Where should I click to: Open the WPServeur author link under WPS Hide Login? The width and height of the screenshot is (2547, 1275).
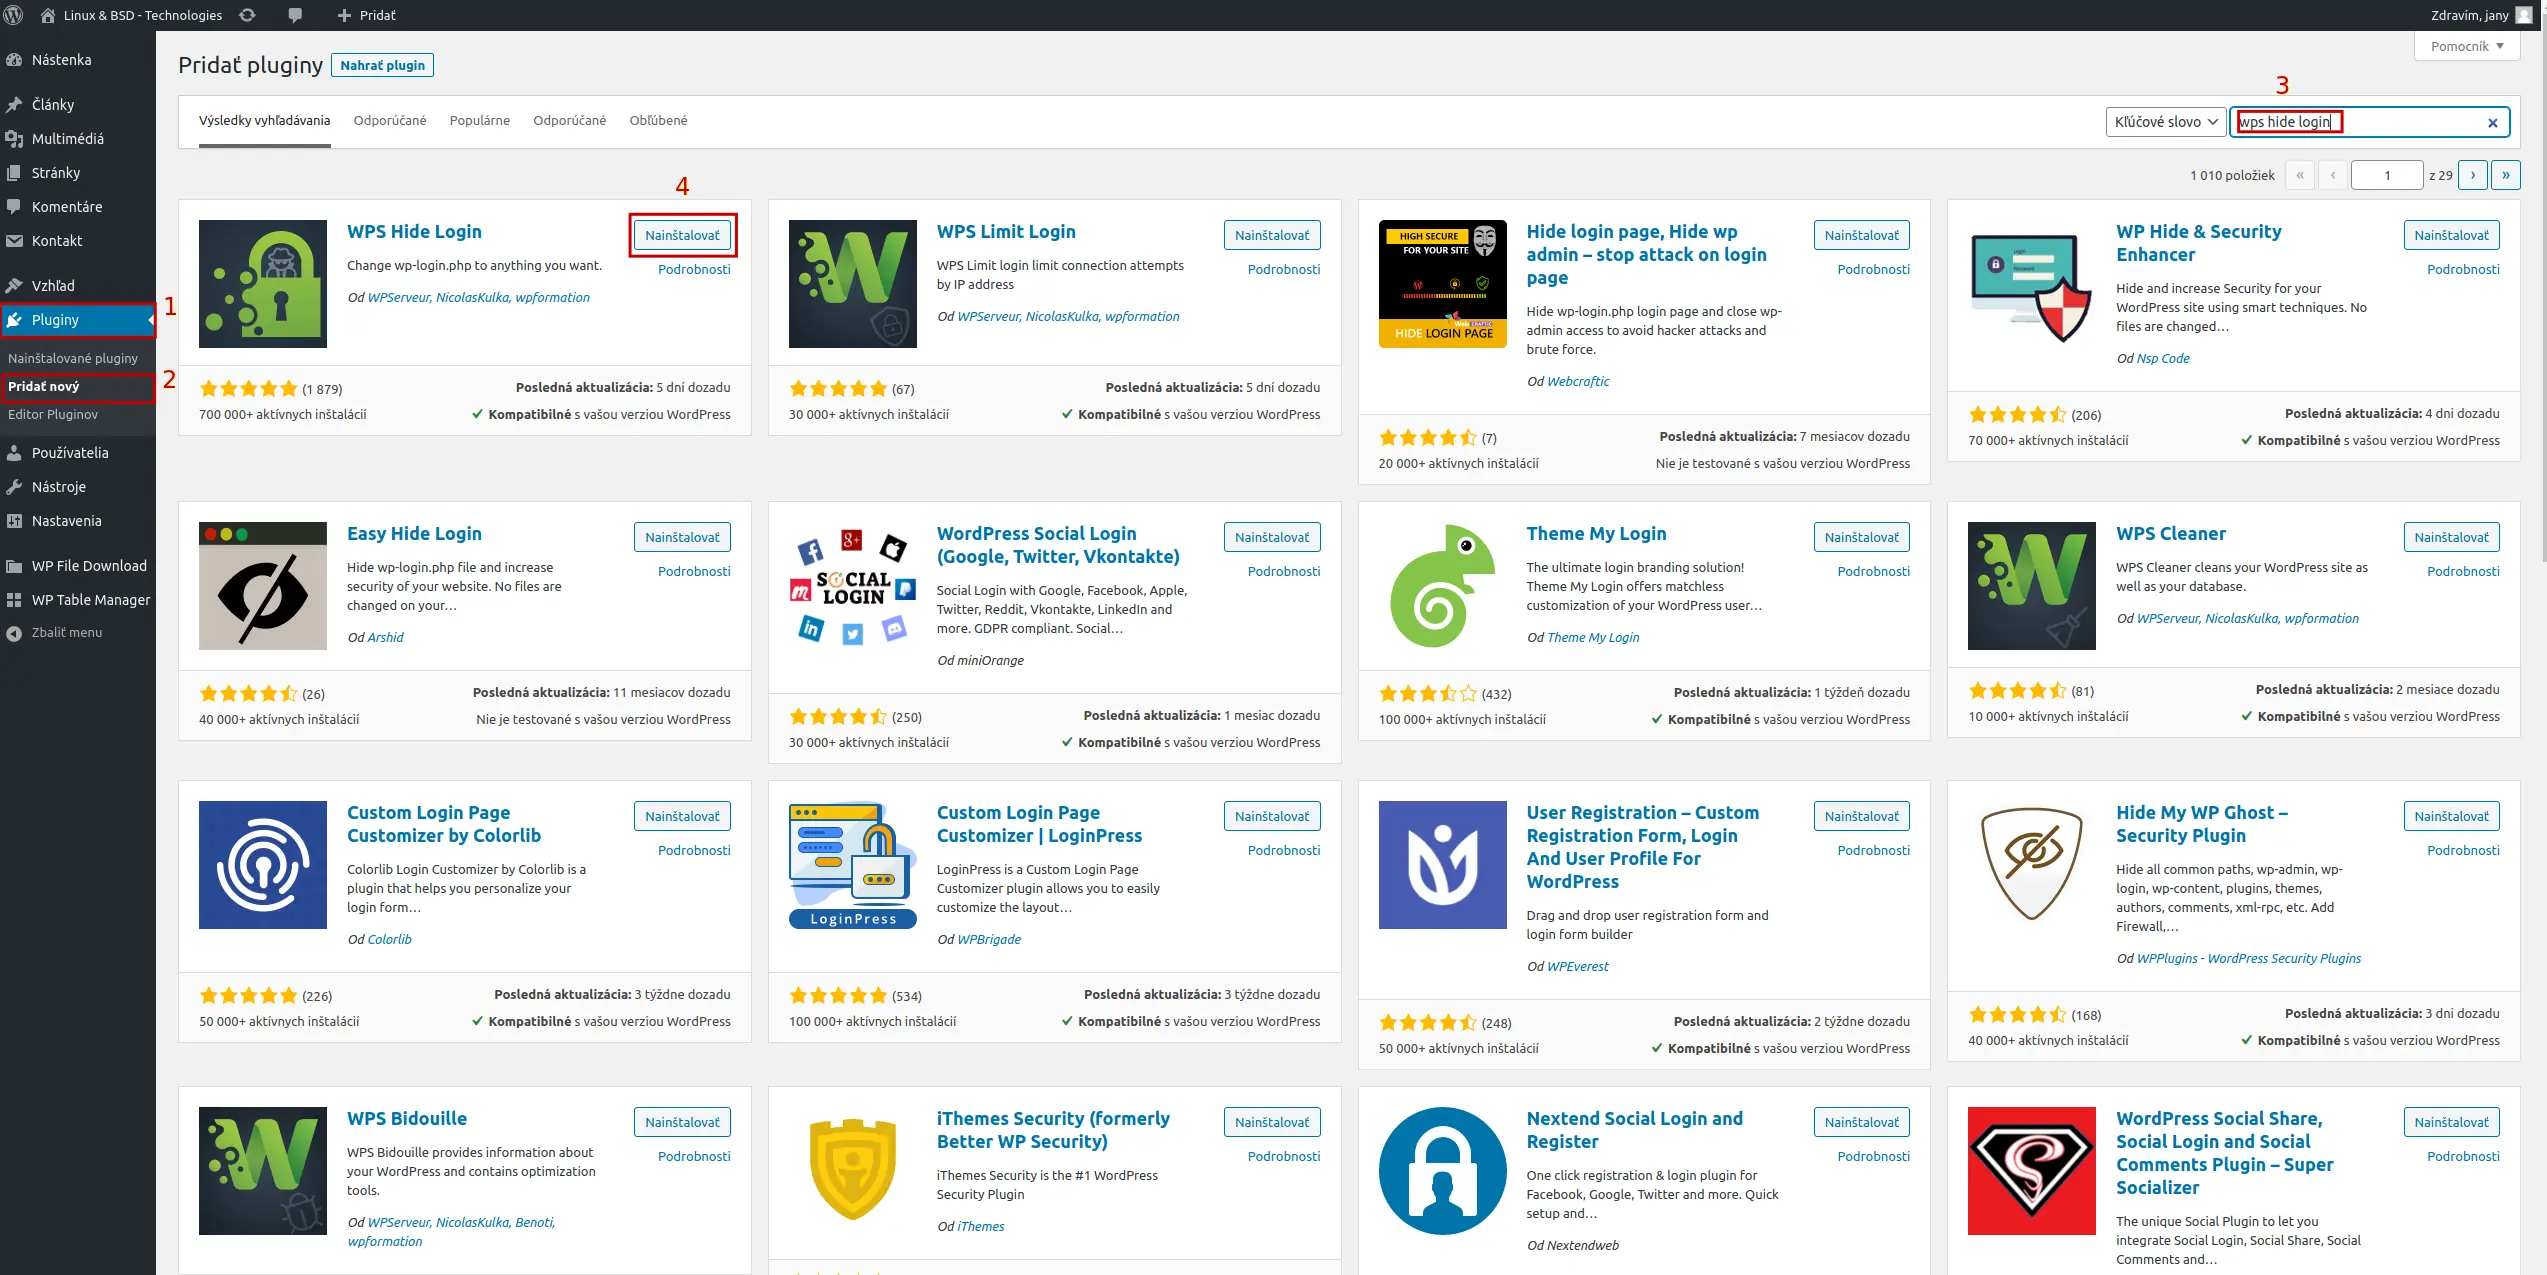point(398,297)
